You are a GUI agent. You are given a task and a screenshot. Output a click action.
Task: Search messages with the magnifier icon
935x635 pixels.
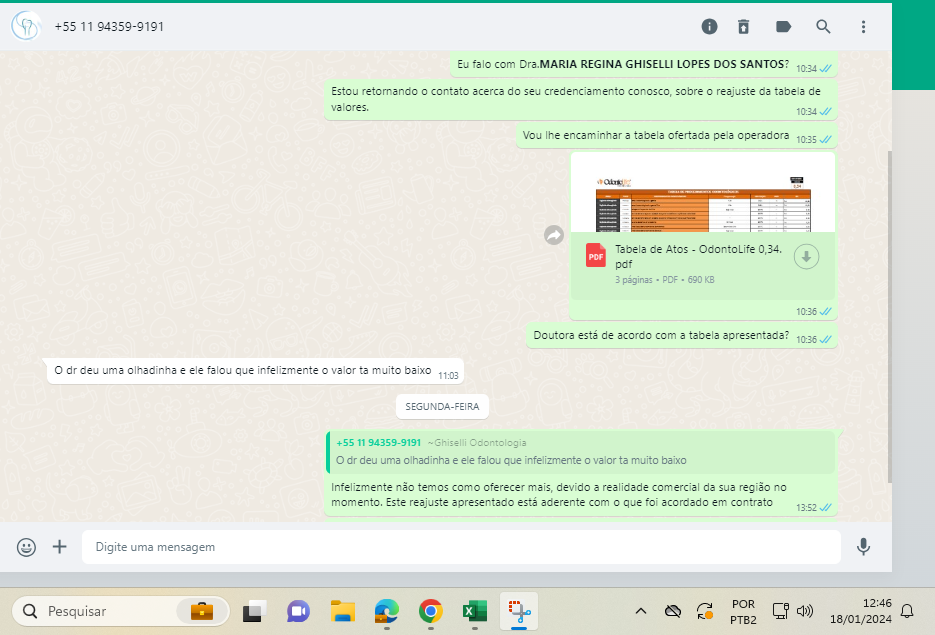[823, 26]
